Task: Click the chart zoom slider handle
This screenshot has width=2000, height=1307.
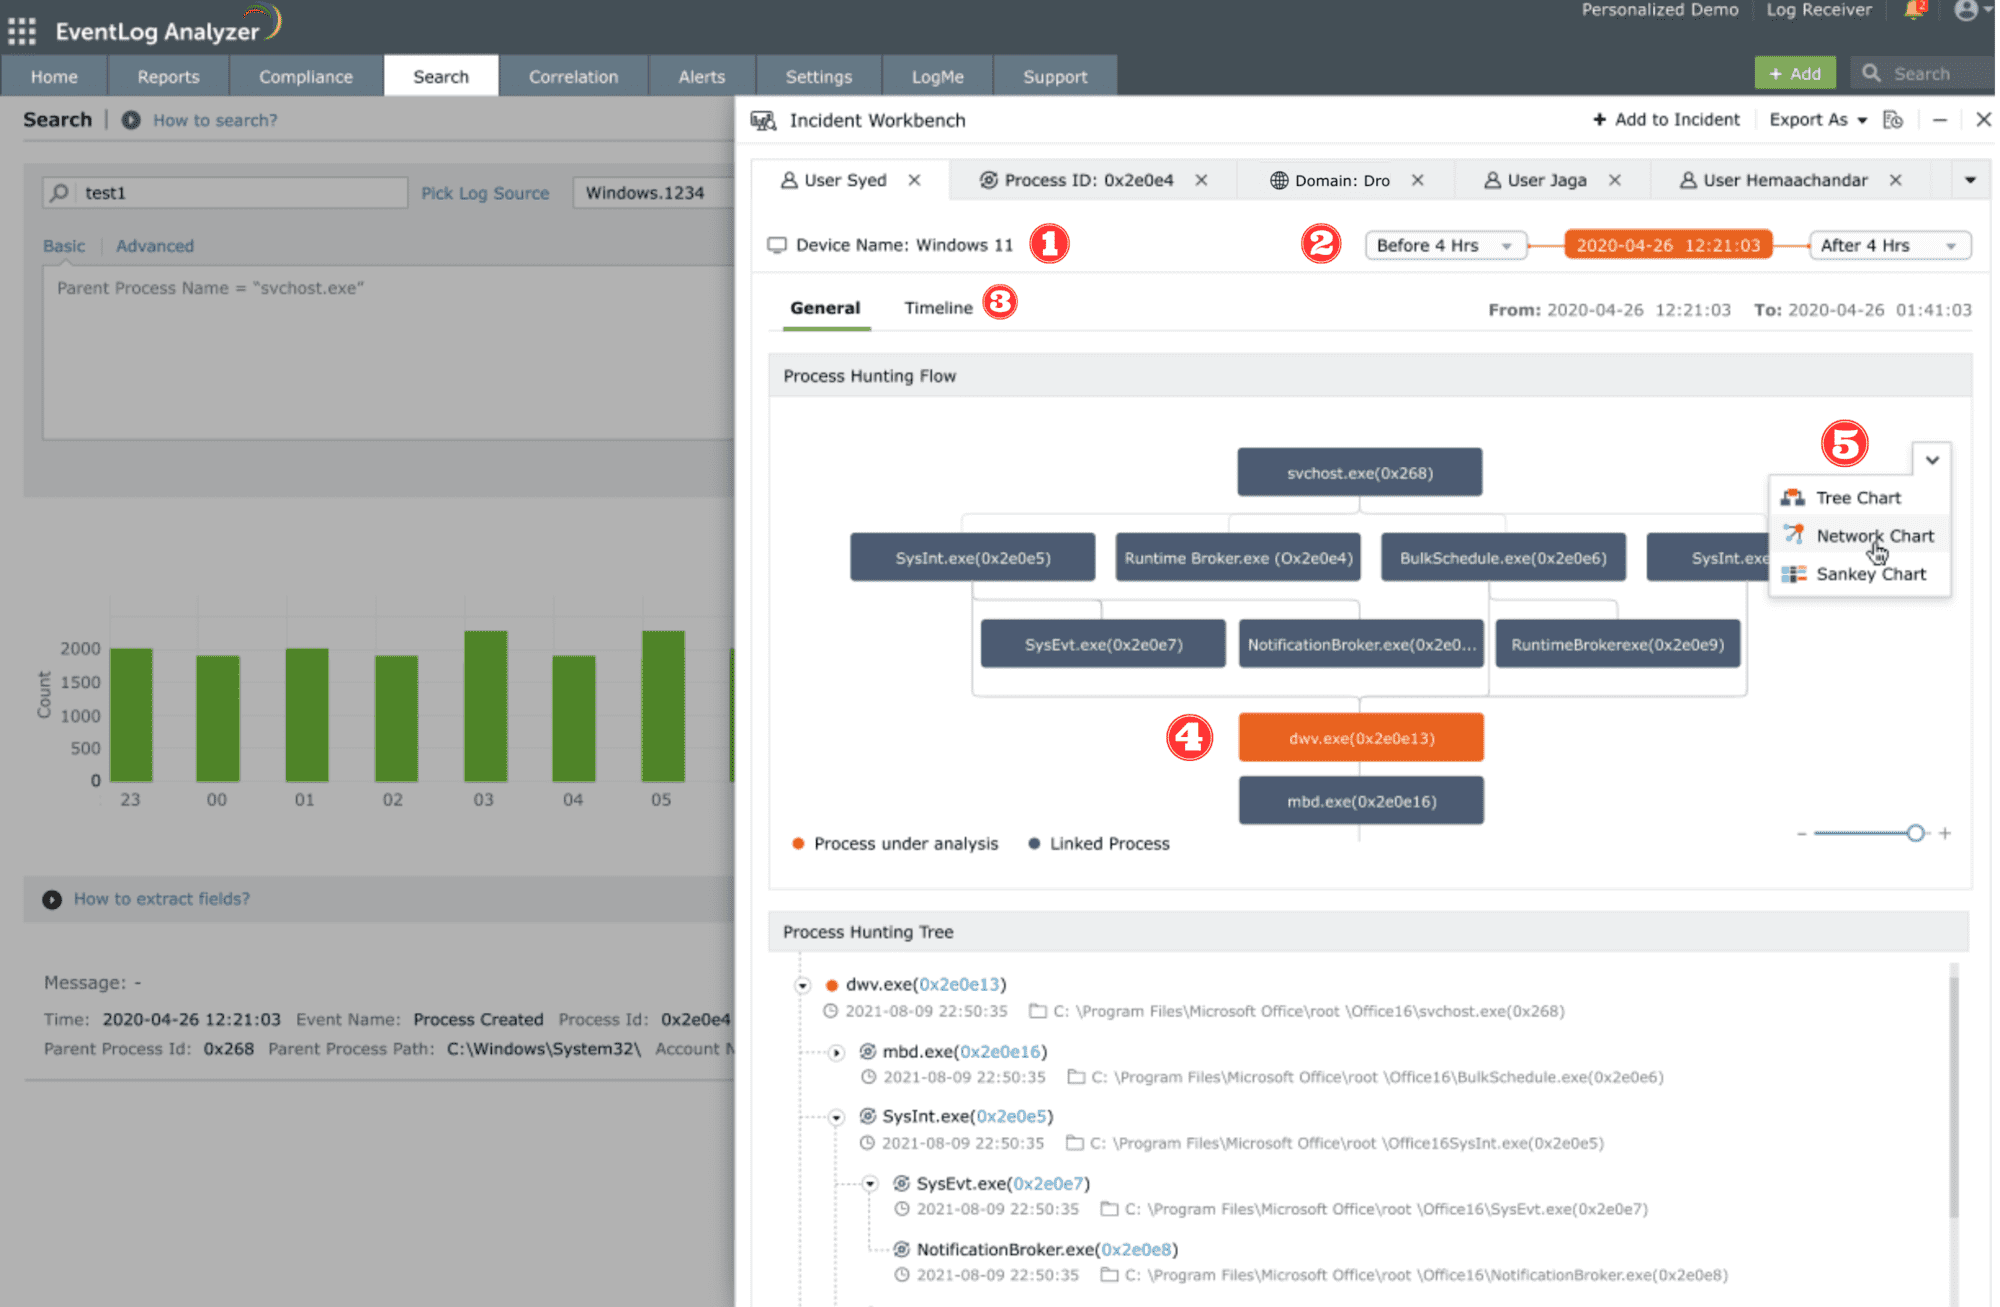Action: pos(1915,833)
